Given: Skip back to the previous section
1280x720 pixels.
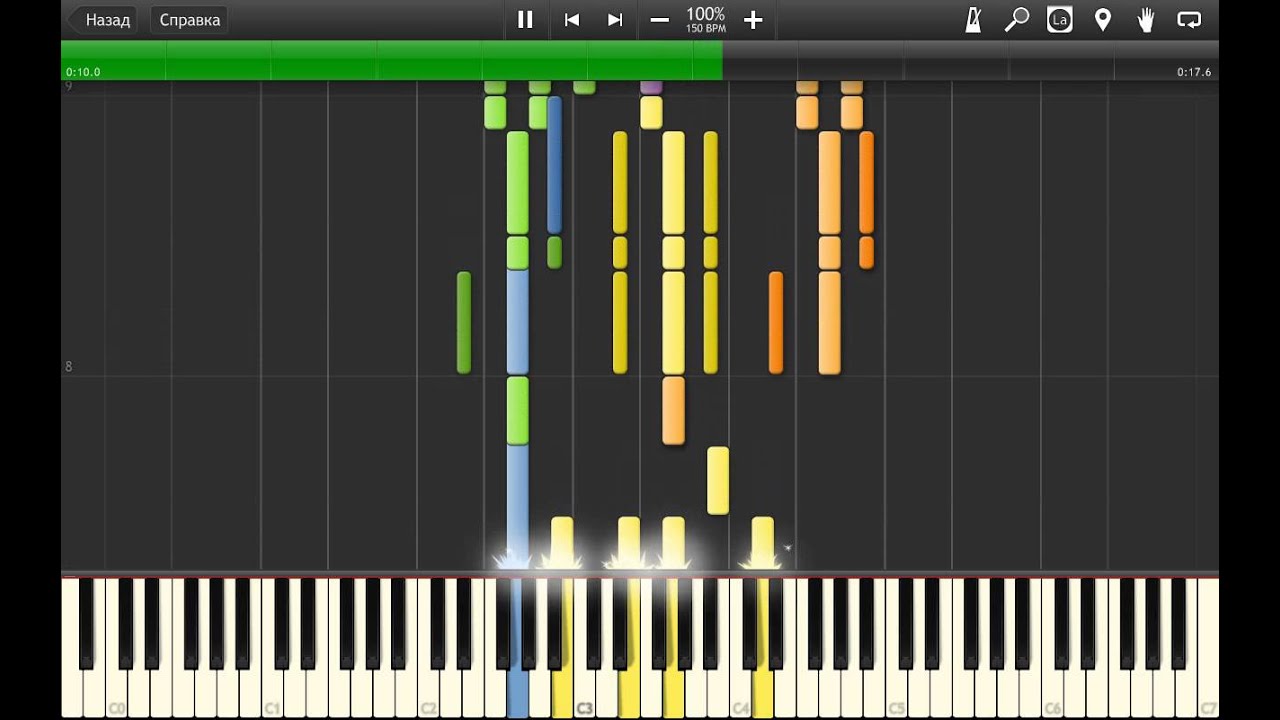Looking at the screenshot, I should pyautogui.click(x=572, y=19).
